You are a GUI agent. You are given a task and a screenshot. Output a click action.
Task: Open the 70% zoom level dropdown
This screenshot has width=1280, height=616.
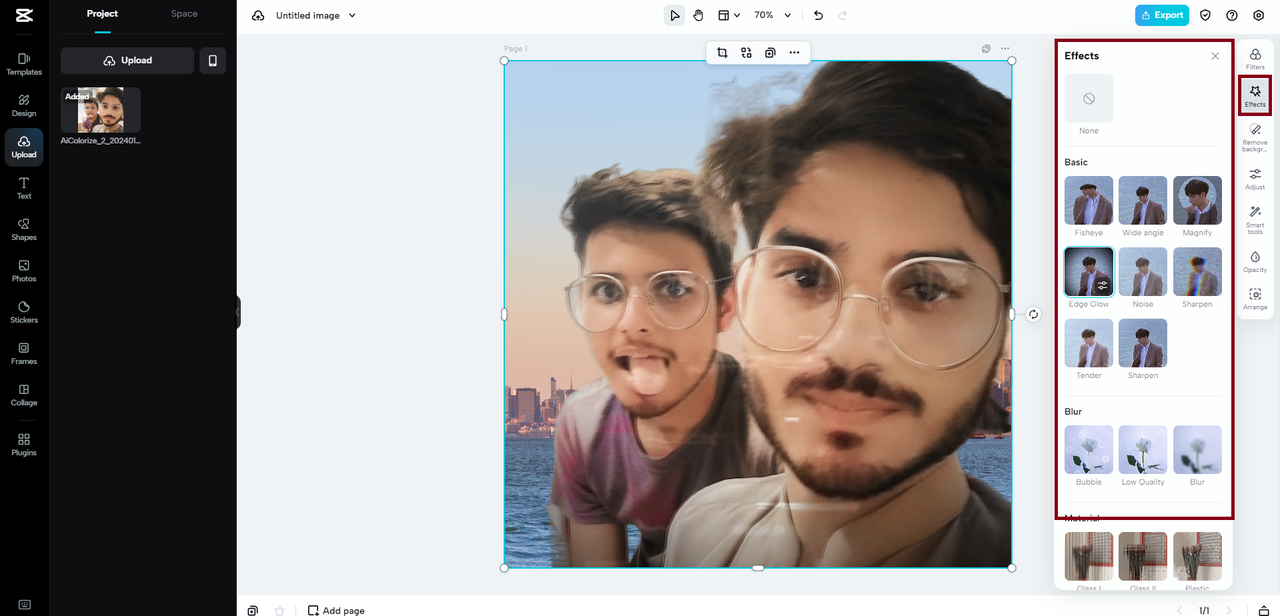click(x=773, y=15)
